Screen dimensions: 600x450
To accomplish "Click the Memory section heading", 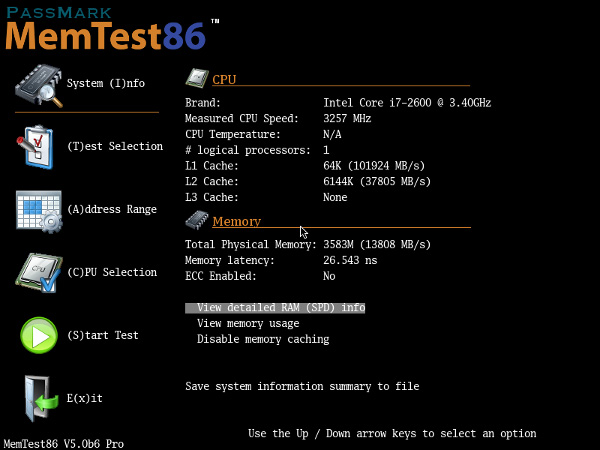I will (236, 222).
